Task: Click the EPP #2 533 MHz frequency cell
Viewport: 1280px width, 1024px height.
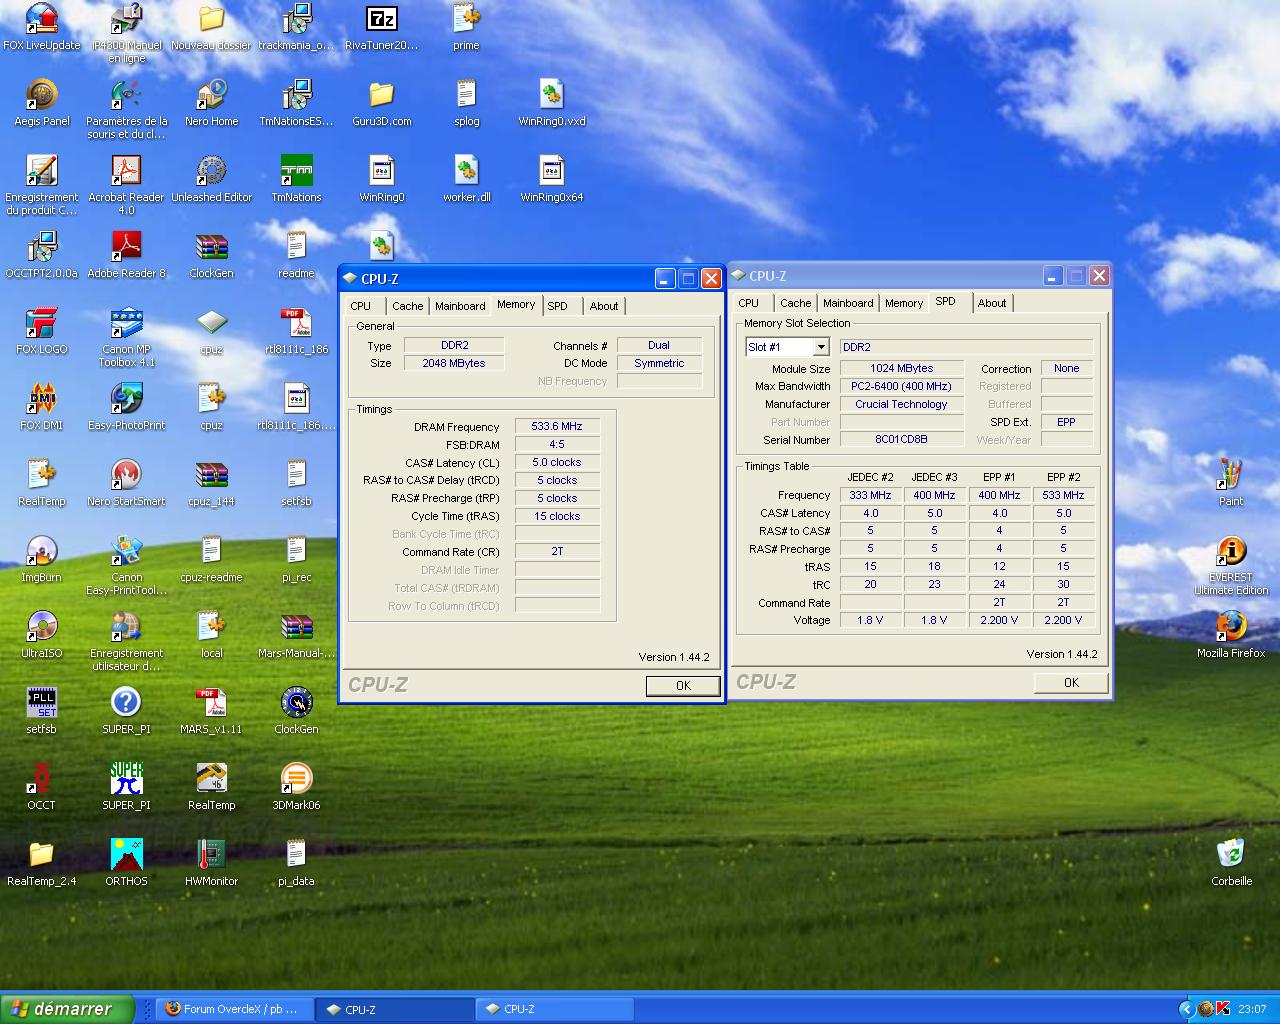Action: [1063, 495]
